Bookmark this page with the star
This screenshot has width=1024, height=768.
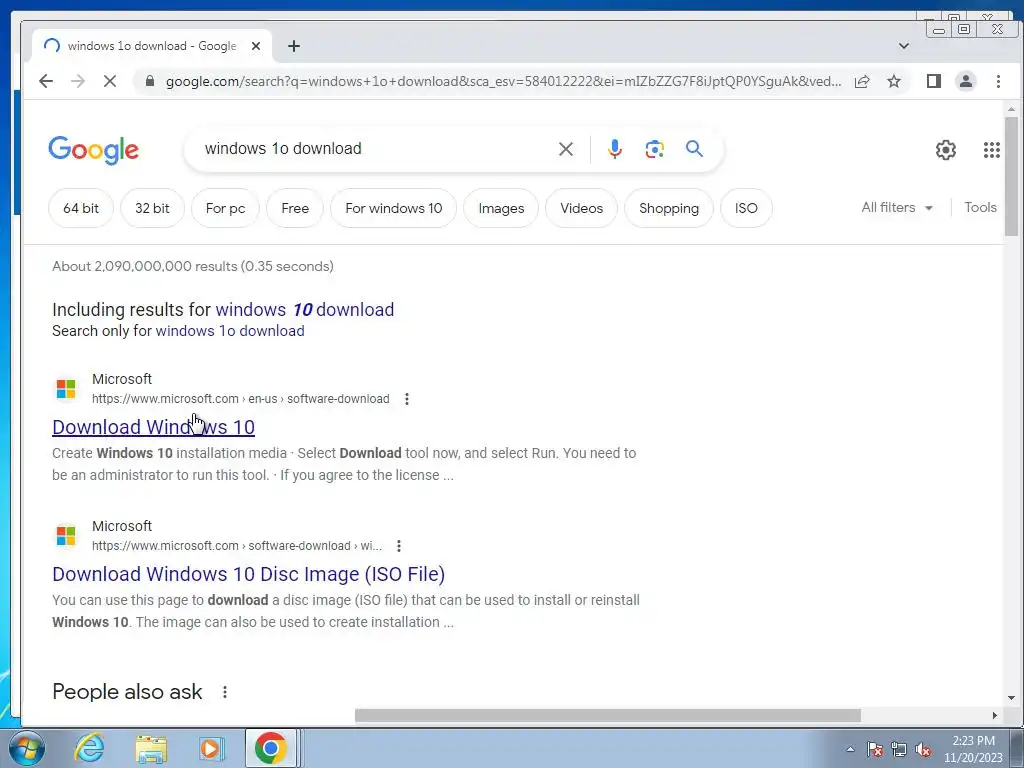[894, 81]
